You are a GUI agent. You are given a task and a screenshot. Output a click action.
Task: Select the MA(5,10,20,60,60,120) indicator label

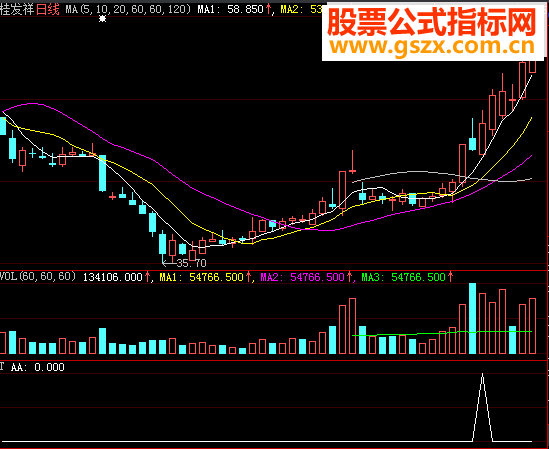[128, 9]
